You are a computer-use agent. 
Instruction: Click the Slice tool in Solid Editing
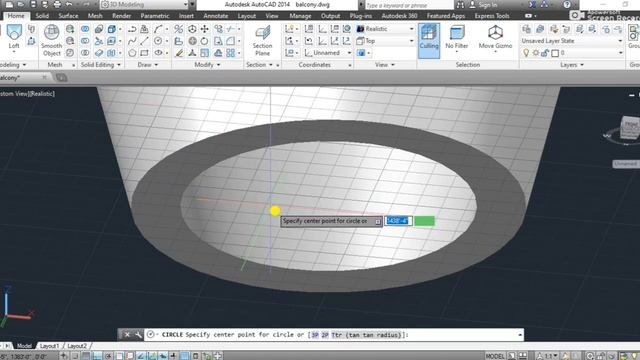point(99,41)
